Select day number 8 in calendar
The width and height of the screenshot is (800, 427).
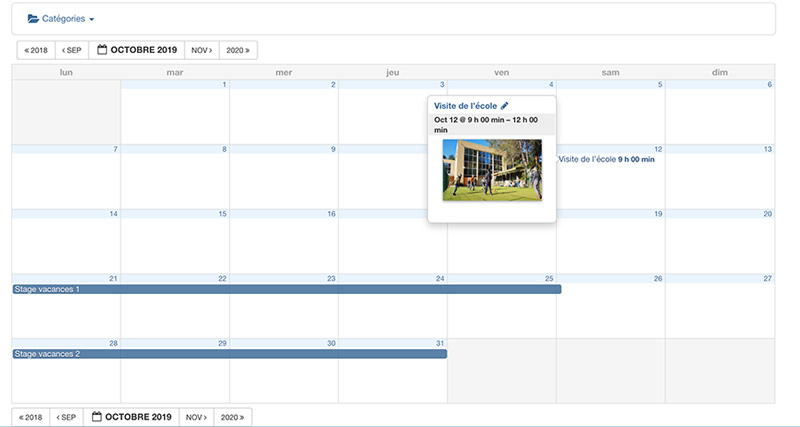pos(224,149)
